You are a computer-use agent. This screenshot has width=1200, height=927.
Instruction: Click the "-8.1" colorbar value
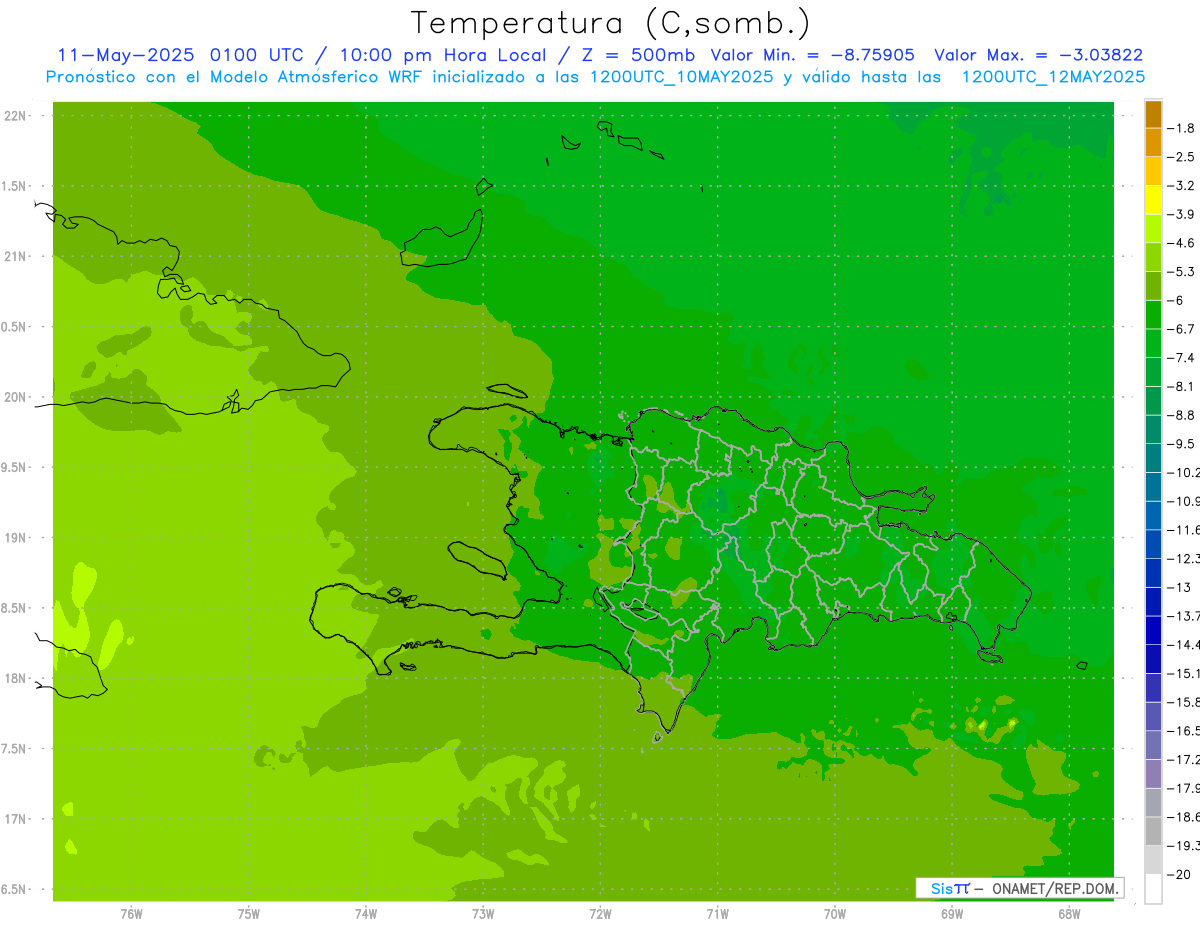pyautogui.click(x=1182, y=386)
